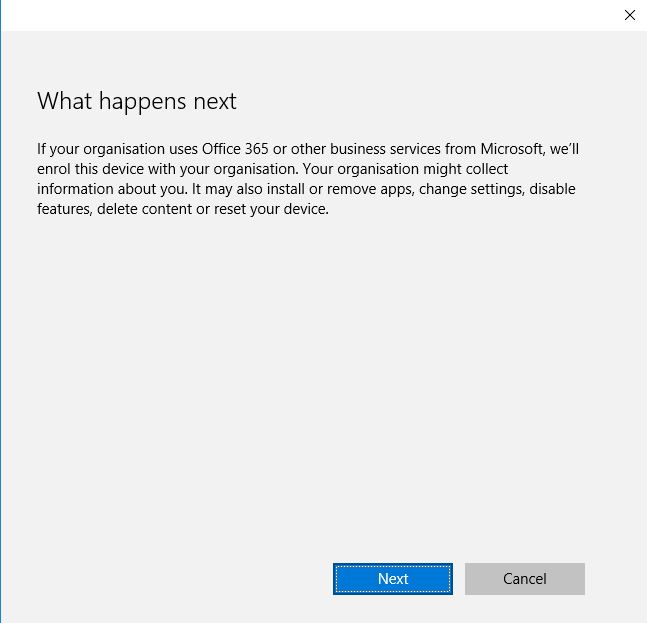Click the word "Microsoft" in the text
This screenshot has height=623, width=647.
(x=506, y=149)
